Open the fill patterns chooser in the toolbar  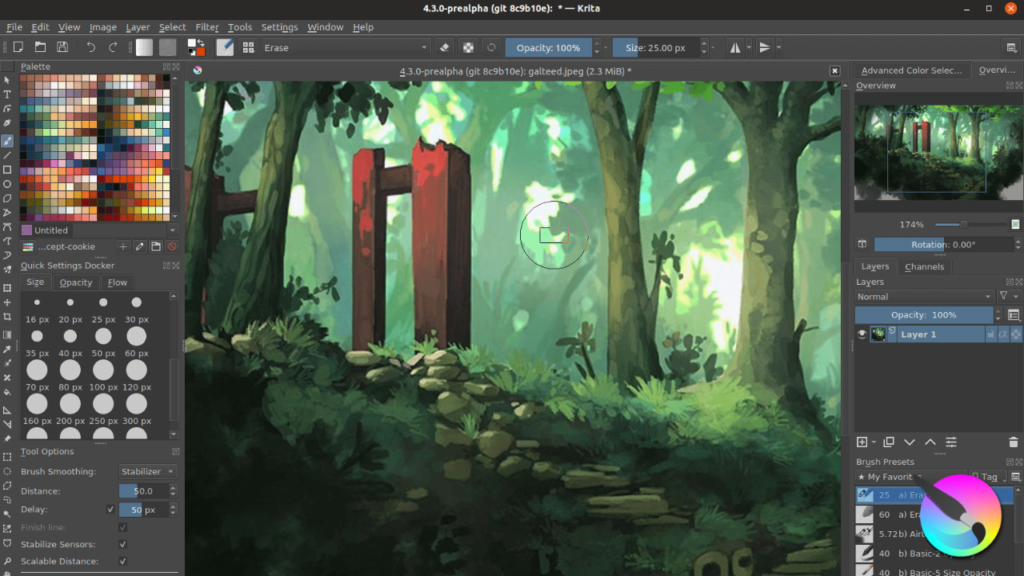pos(168,47)
